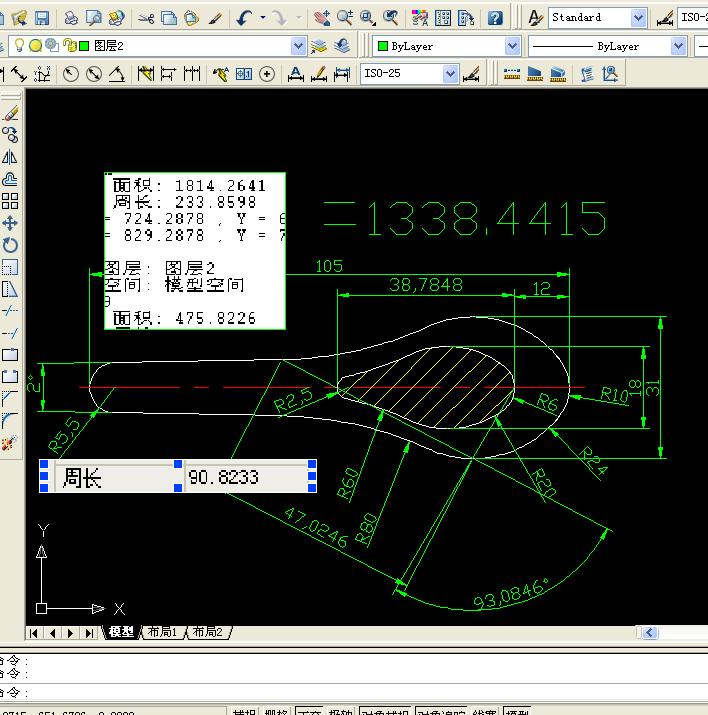Image resolution: width=708 pixels, height=715 pixels.
Task: Select the Distance inquiry tool
Action: coord(512,74)
